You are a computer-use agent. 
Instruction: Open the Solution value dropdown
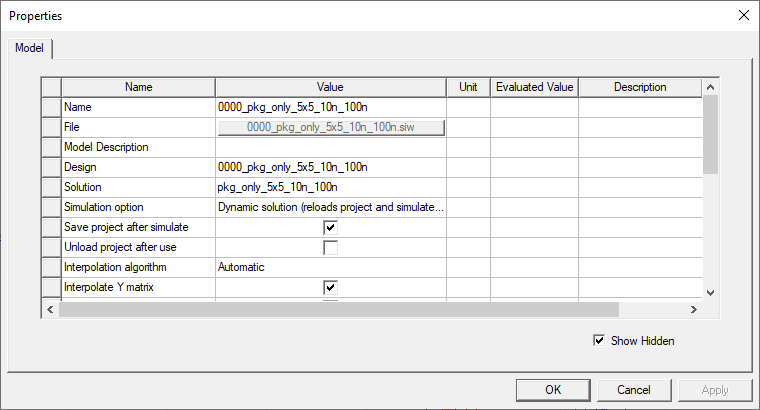click(x=330, y=187)
